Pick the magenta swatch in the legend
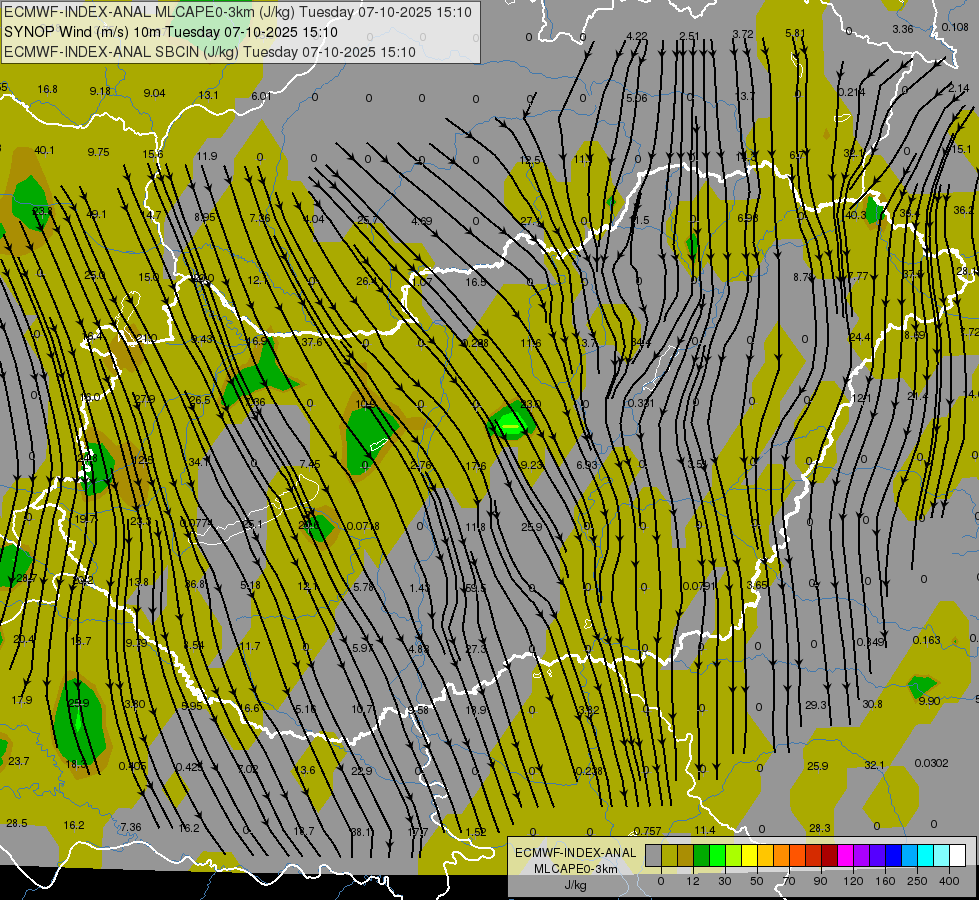The height and width of the screenshot is (900, 979). 845,855
